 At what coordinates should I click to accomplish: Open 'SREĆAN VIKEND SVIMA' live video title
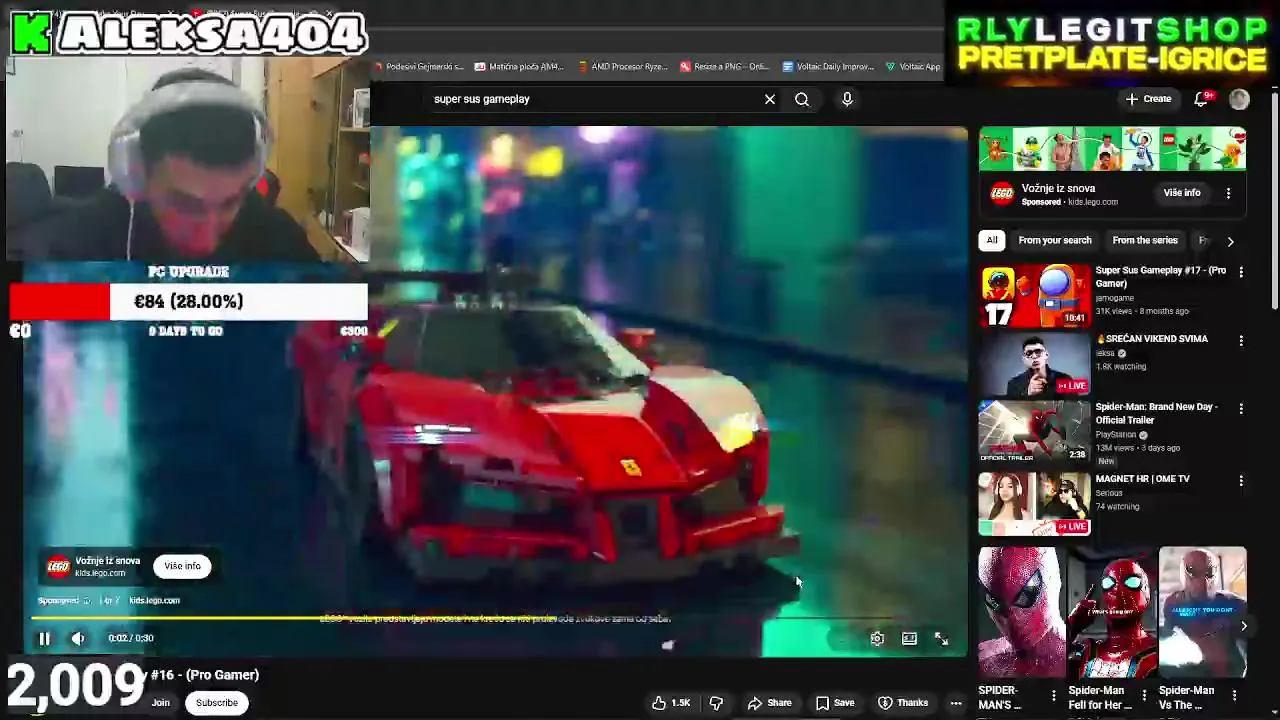[1151, 339]
